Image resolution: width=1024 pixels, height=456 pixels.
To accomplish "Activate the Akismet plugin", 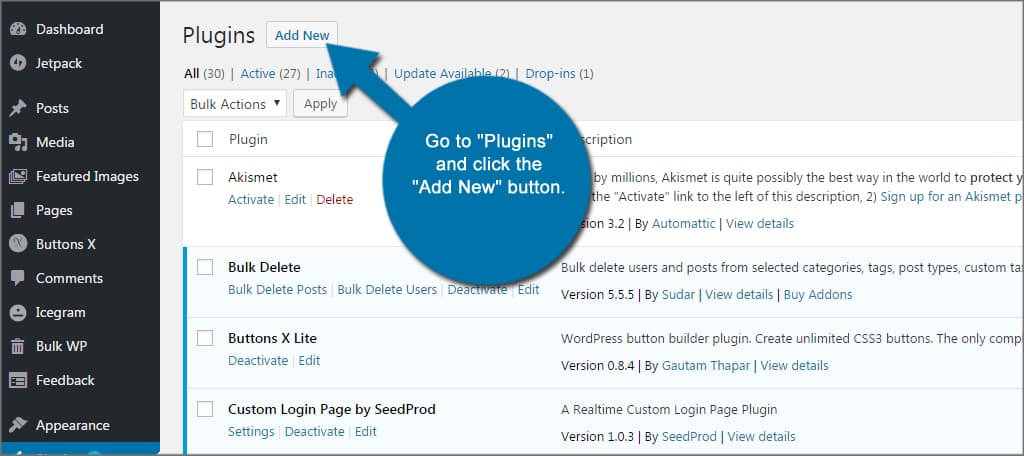I will 251,200.
